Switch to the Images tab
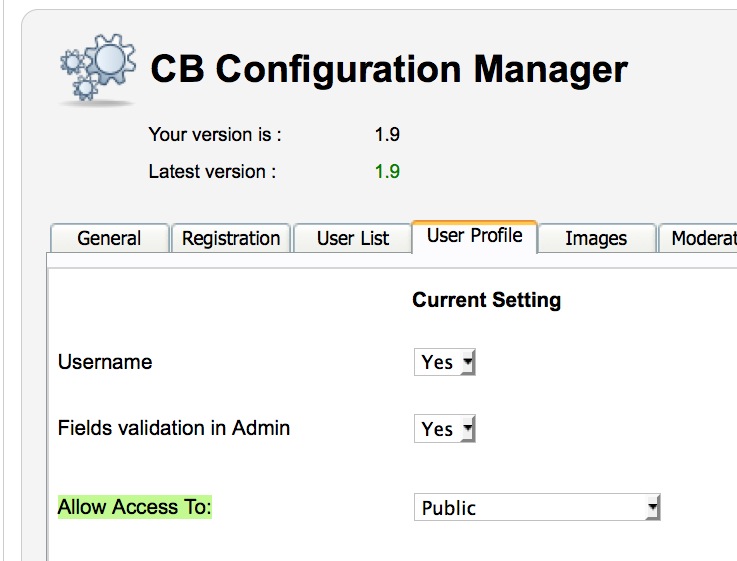737x561 pixels. point(596,238)
